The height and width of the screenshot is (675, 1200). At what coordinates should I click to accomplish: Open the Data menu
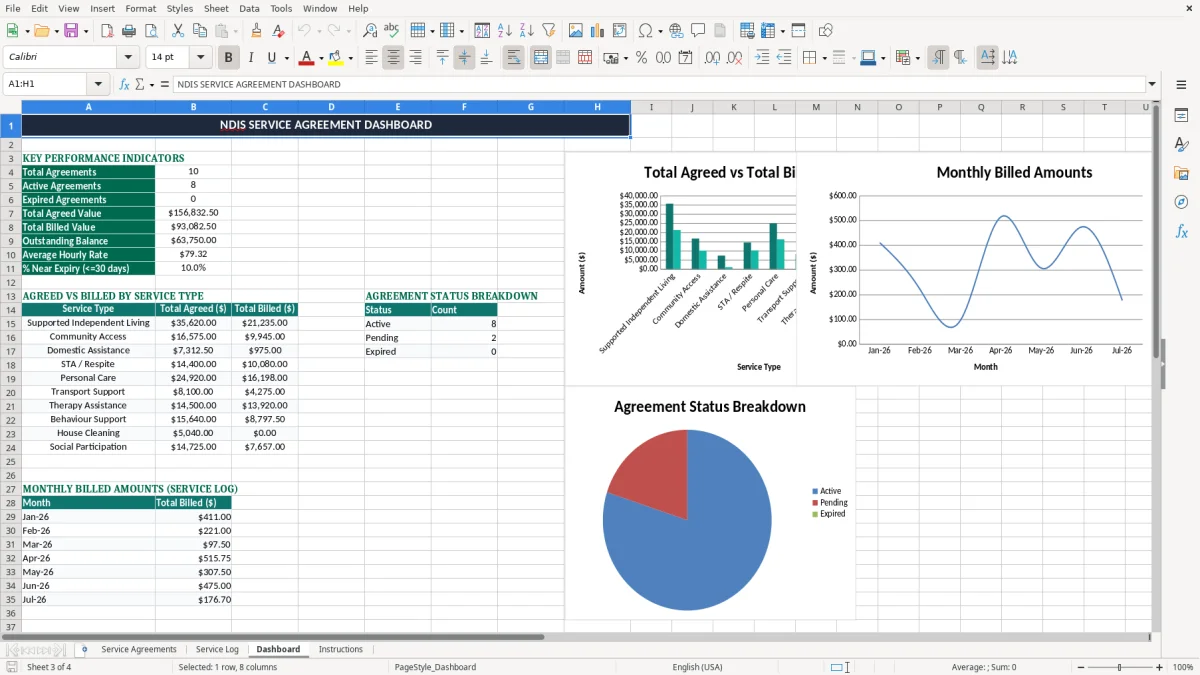pyautogui.click(x=249, y=8)
